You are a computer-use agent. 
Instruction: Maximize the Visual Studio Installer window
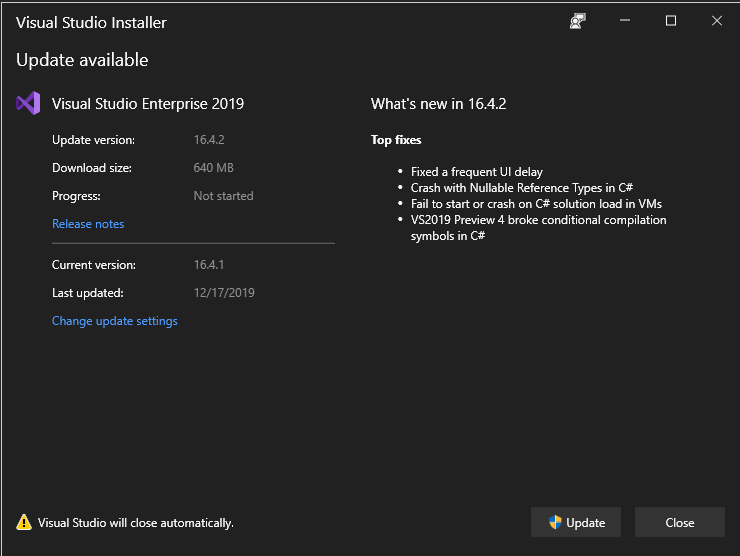(671, 21)
